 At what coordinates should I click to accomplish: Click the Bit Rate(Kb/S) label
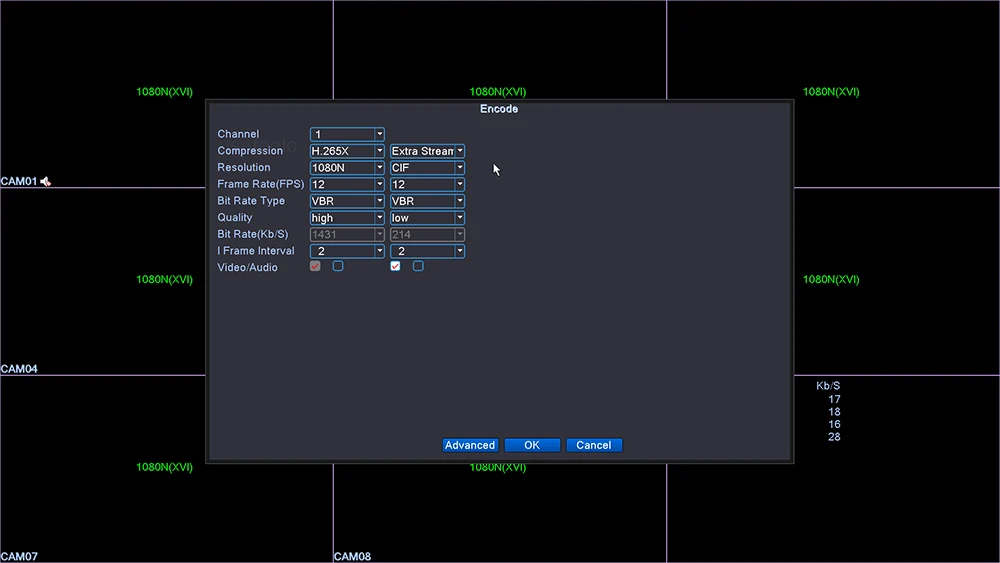coord(253,235)
